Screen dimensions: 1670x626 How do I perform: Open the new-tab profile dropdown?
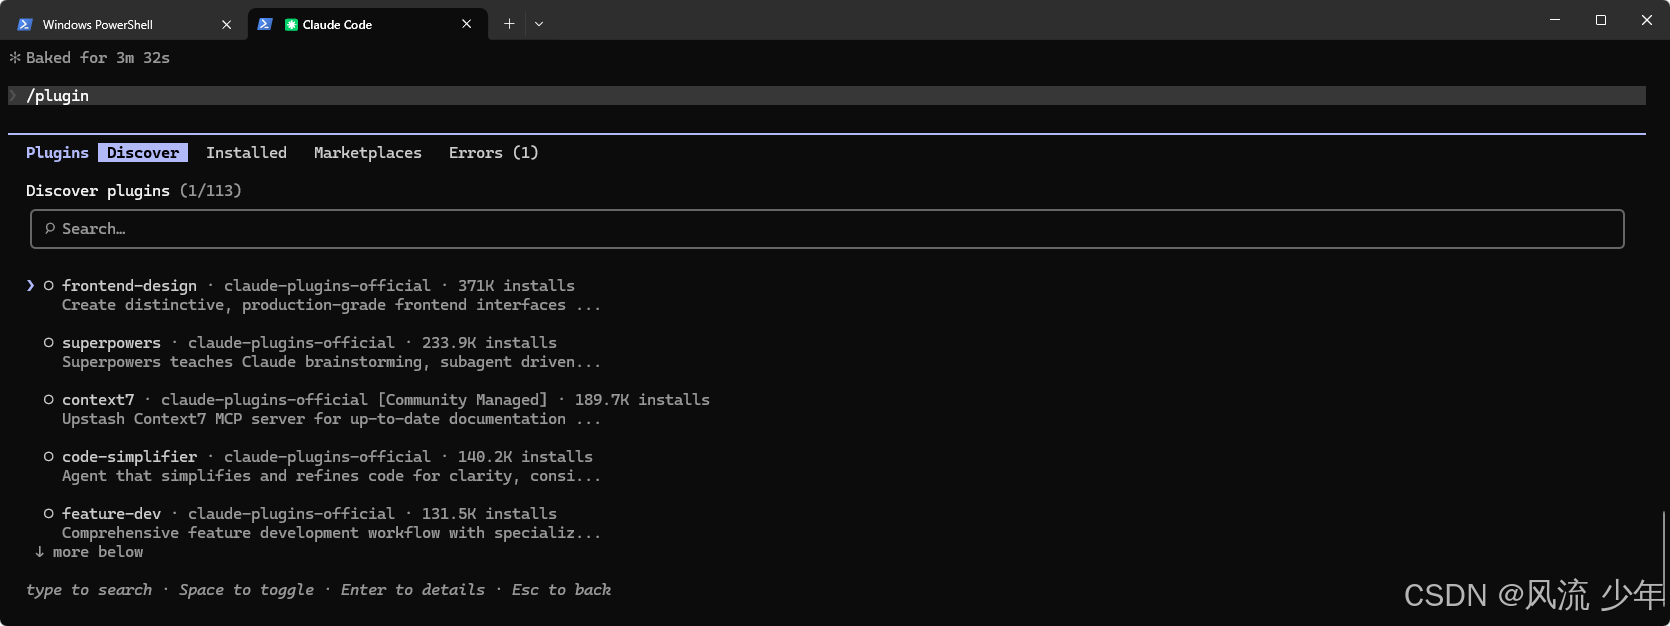tap(539, 24)
